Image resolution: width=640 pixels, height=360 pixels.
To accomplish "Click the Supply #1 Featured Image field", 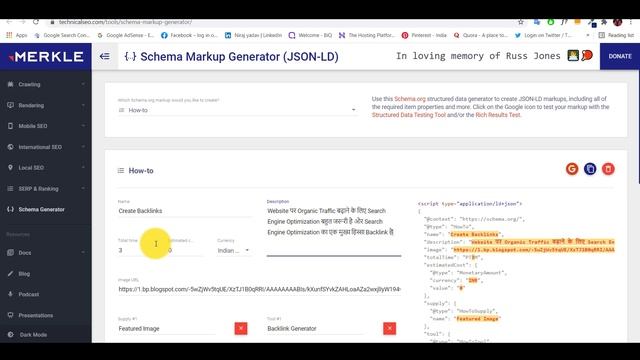I will (167, 329).
